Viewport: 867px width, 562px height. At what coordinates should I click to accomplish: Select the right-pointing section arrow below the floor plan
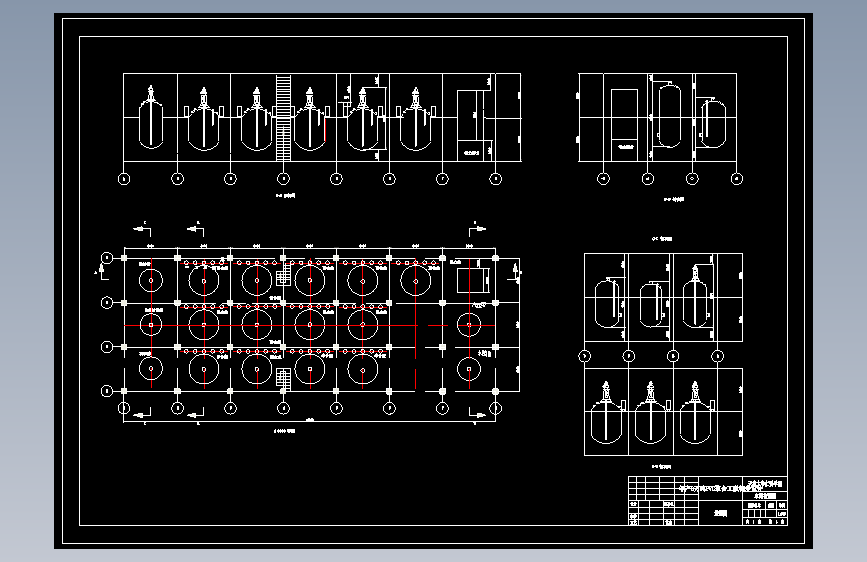[479, 414]
